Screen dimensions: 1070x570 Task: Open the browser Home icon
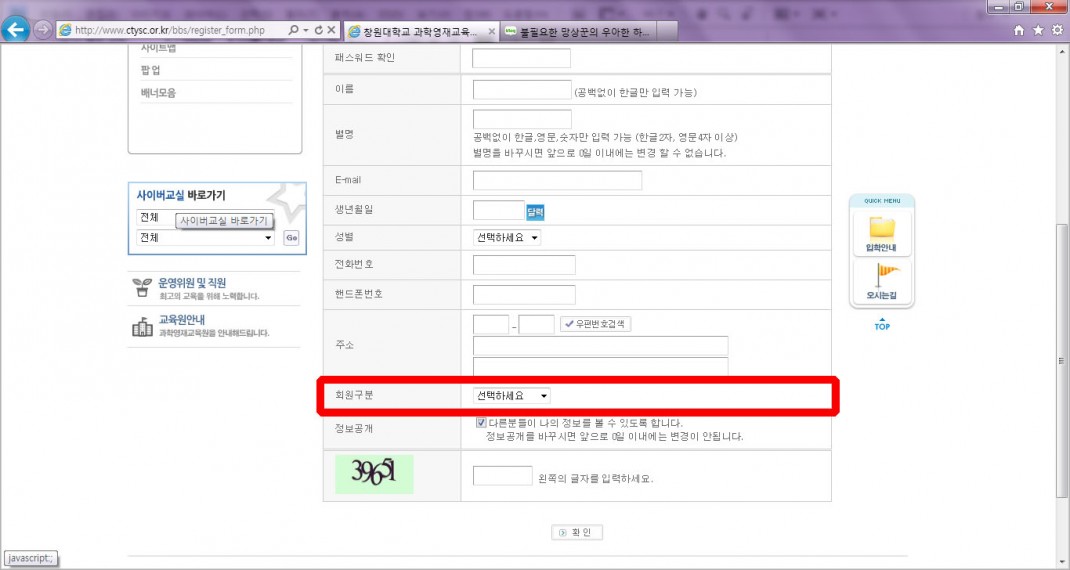point(1019,31)
